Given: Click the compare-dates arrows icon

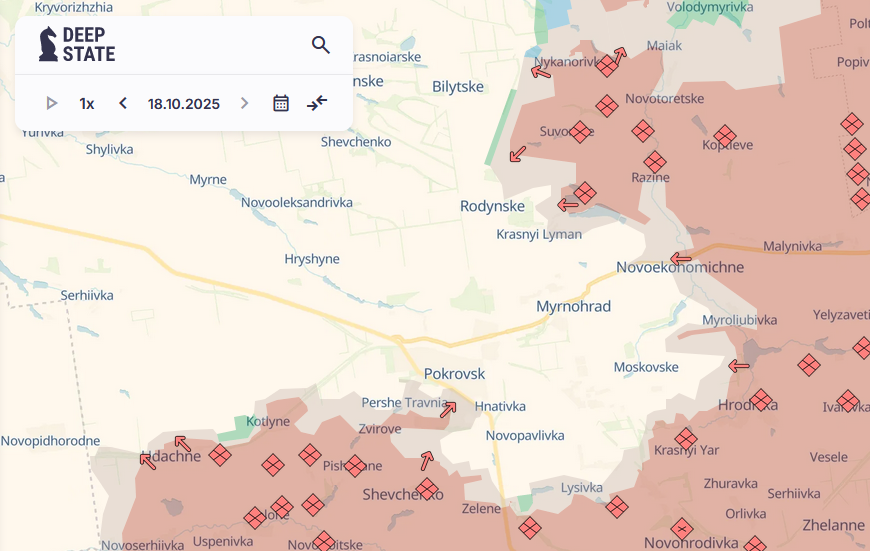Looking at the screenshot, I should pos(317,103).
